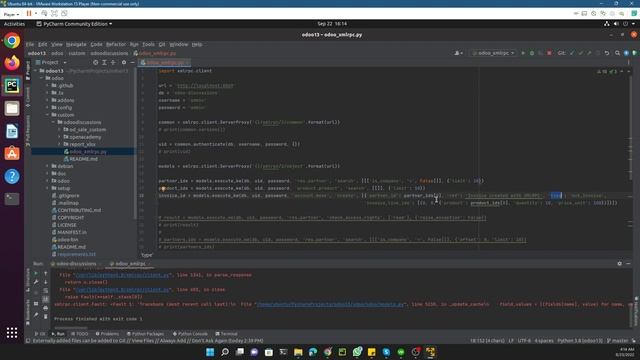Open Project panel settings gear
This screenshot has width=640, height=360.
pos(124,62)
